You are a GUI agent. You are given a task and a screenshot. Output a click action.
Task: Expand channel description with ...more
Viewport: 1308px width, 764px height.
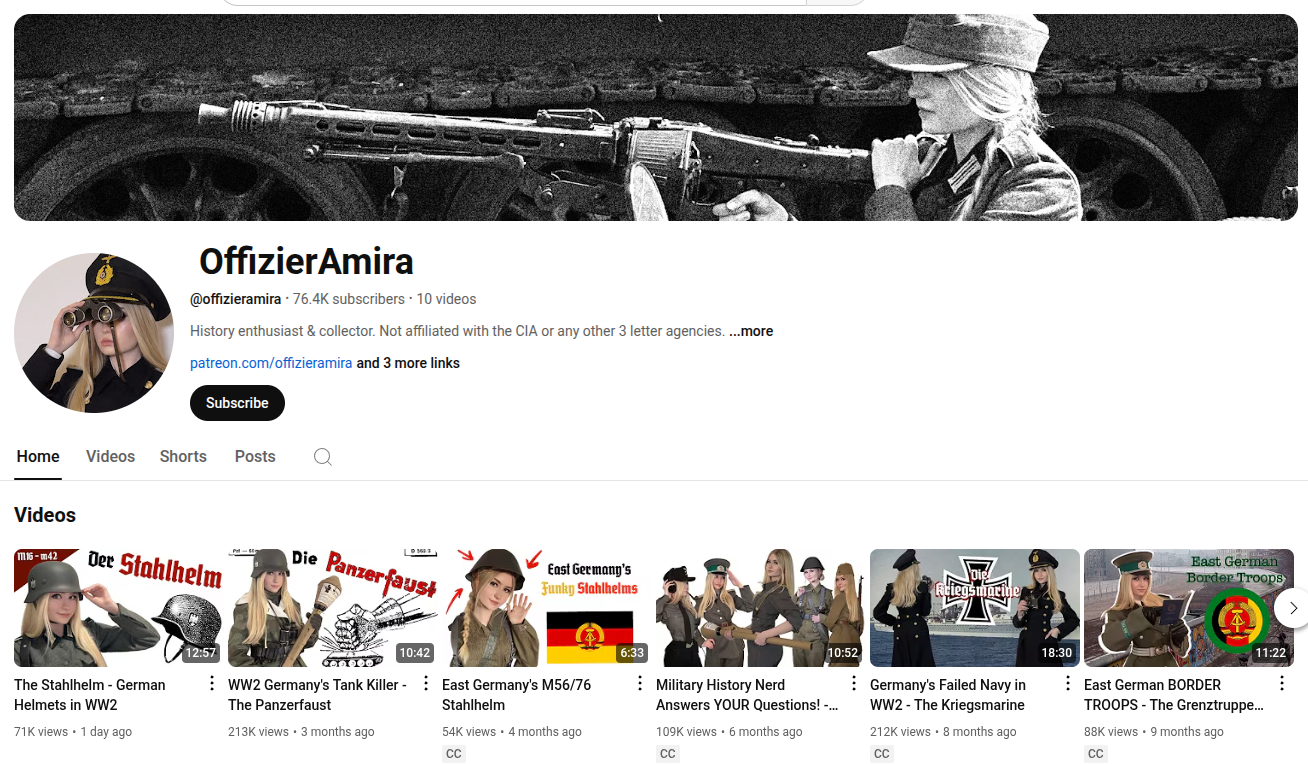[750, 331]
